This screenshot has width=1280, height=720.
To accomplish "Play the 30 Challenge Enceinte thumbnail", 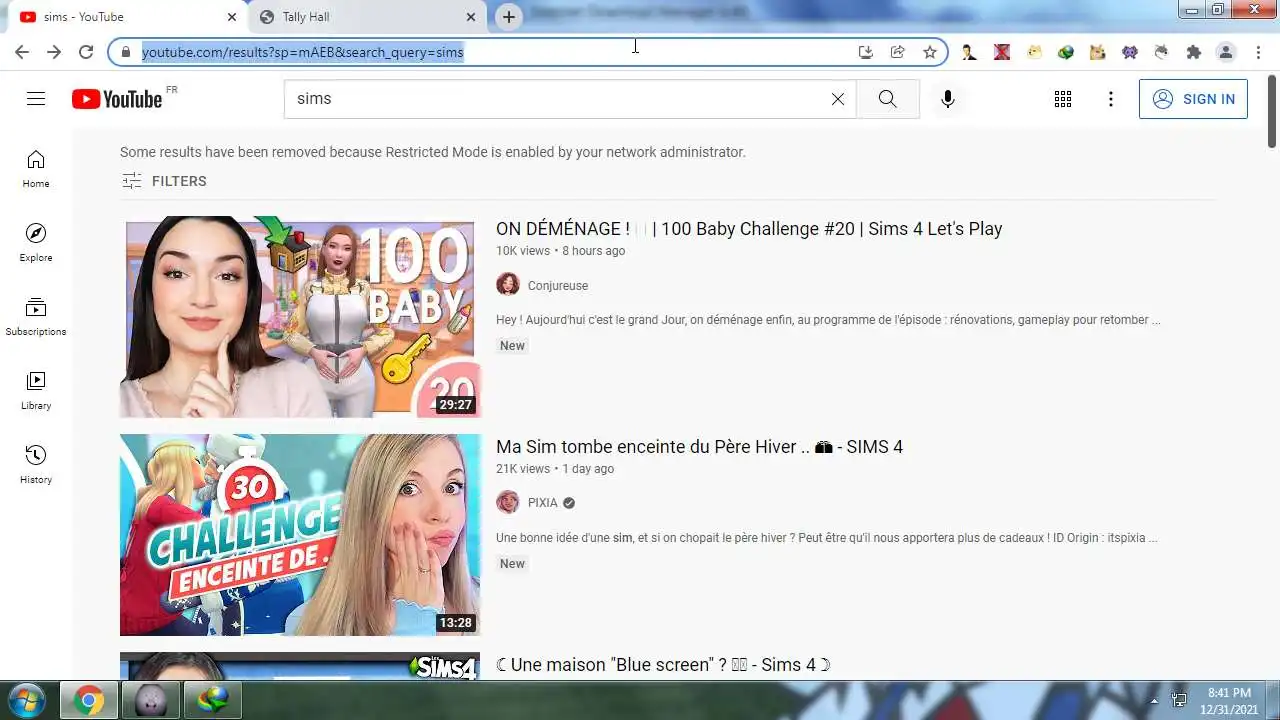I will tap(300, 535).
